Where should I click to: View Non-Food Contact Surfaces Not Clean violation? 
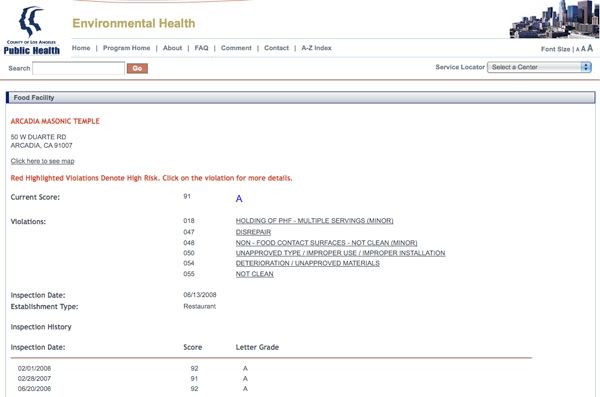326,243
